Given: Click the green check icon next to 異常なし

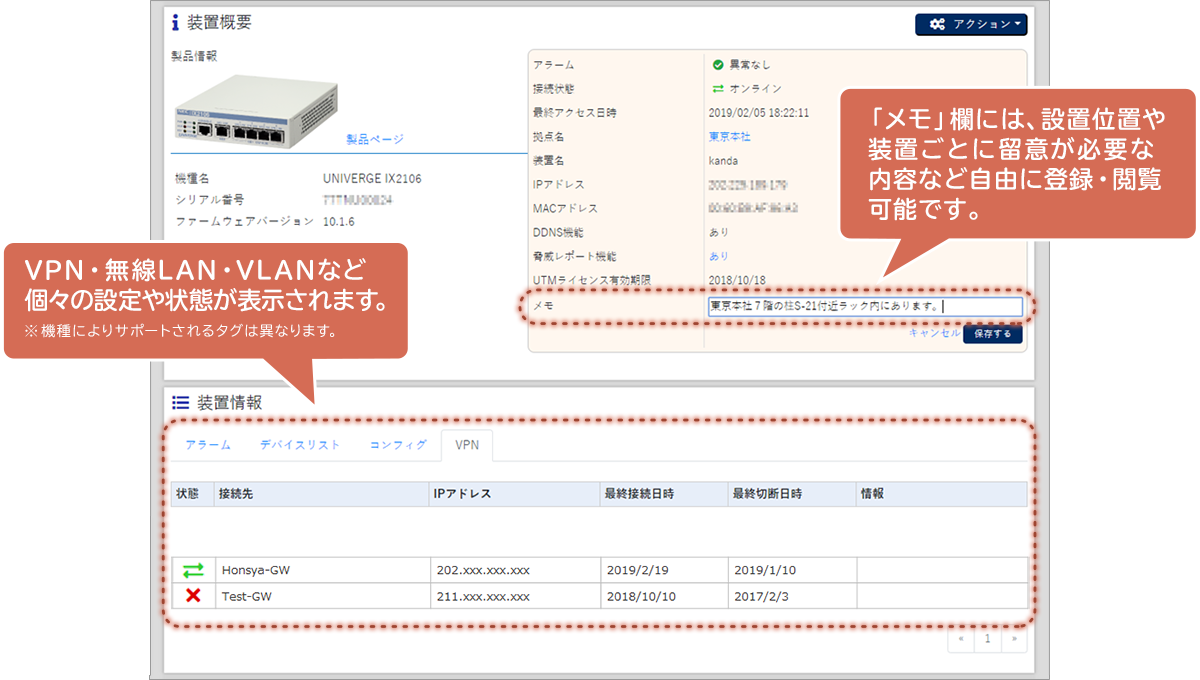Looking at the screenshot, I should coord(717,65).
